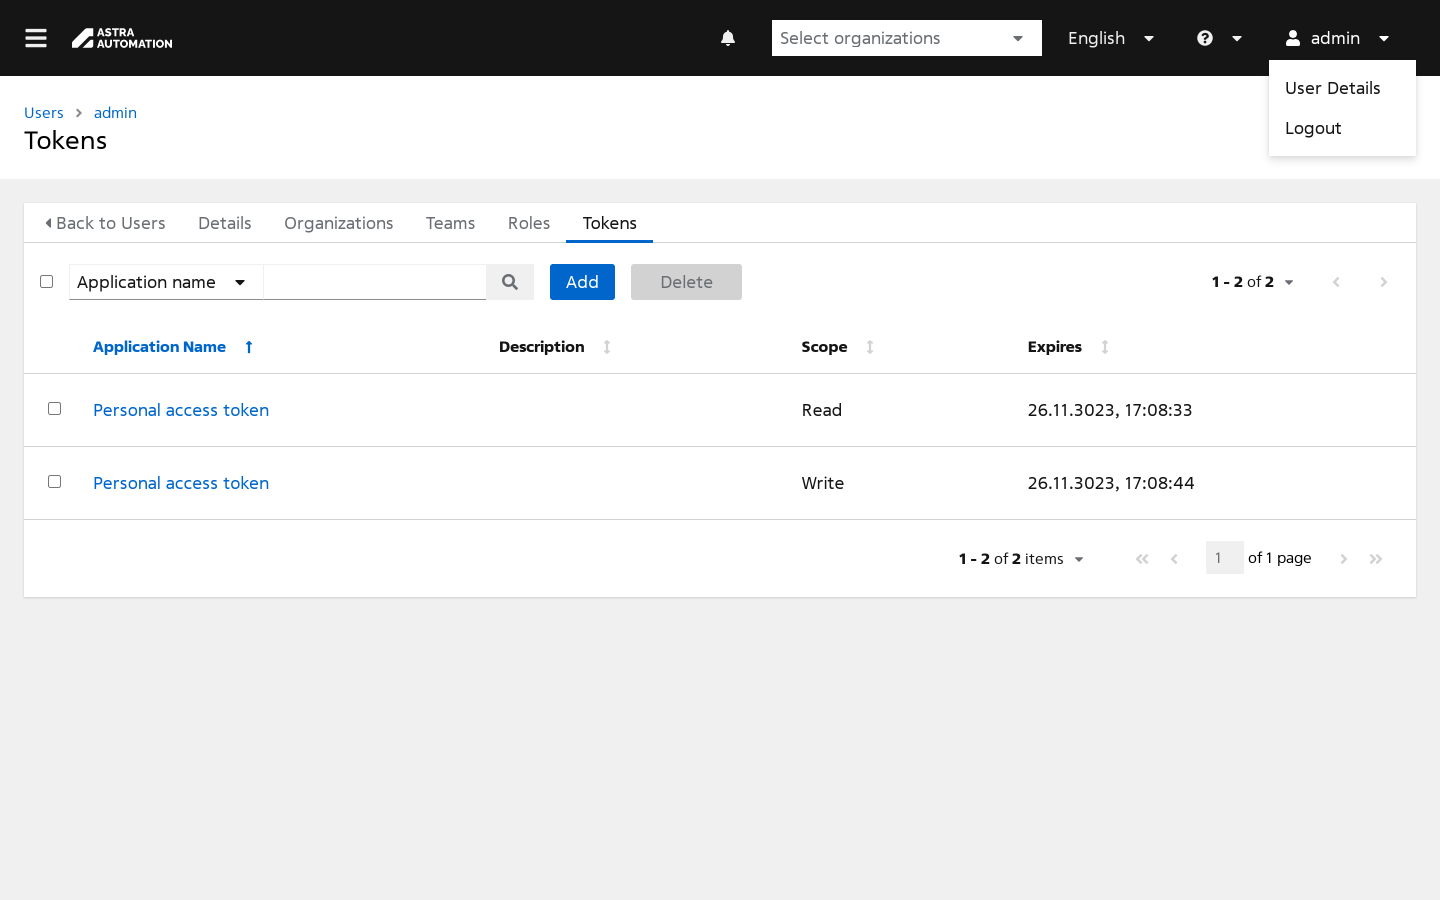This screenshot has width=1440, height=900.
Task: Click the Write scope cell
Action: click(x=823, y=483)
